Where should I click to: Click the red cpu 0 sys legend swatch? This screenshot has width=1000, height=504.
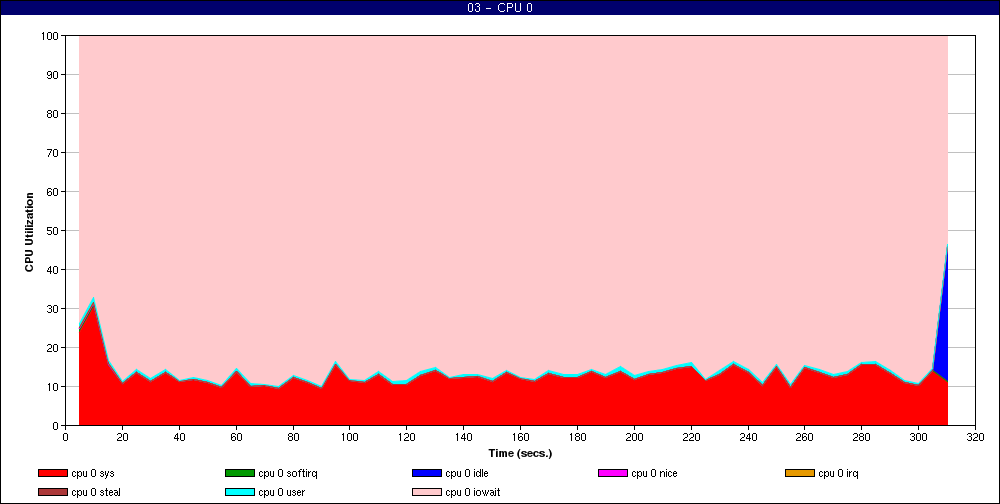click(53, 473)
